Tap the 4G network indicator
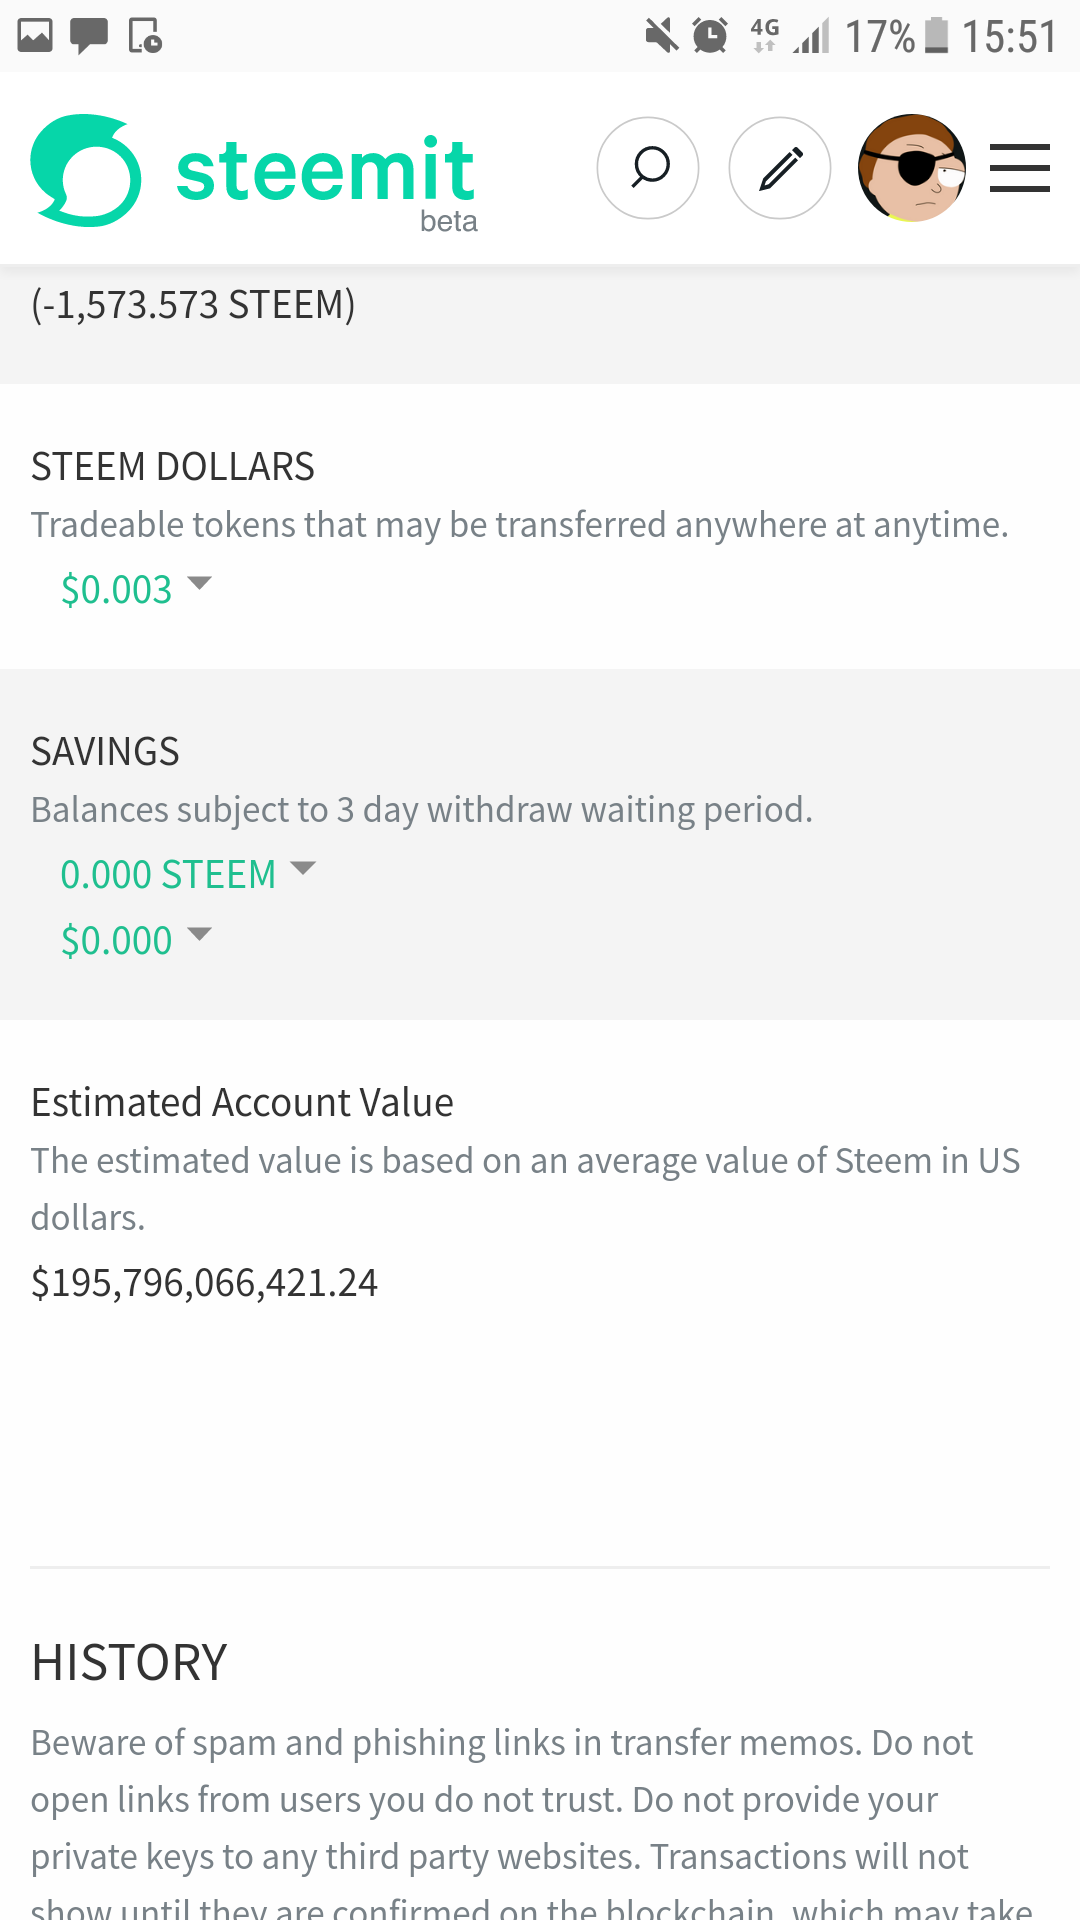 pos(764,35)
